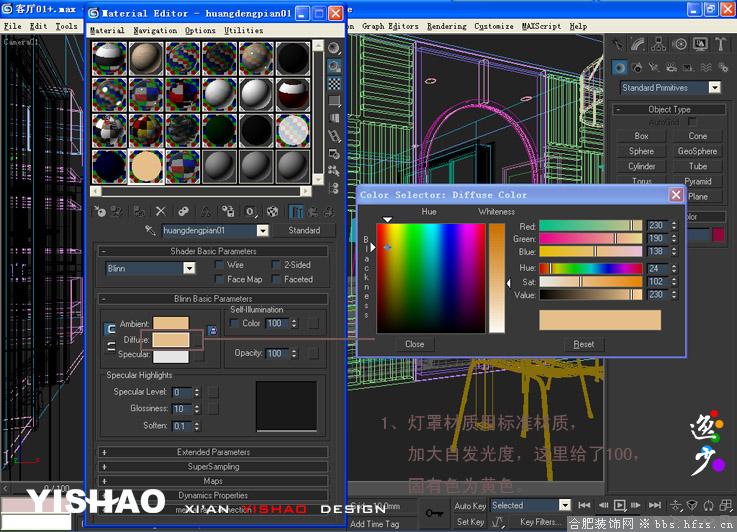Click the Set Keys key icon
The width and height of the screenshot is (737, 532).
tap(434, 513)
